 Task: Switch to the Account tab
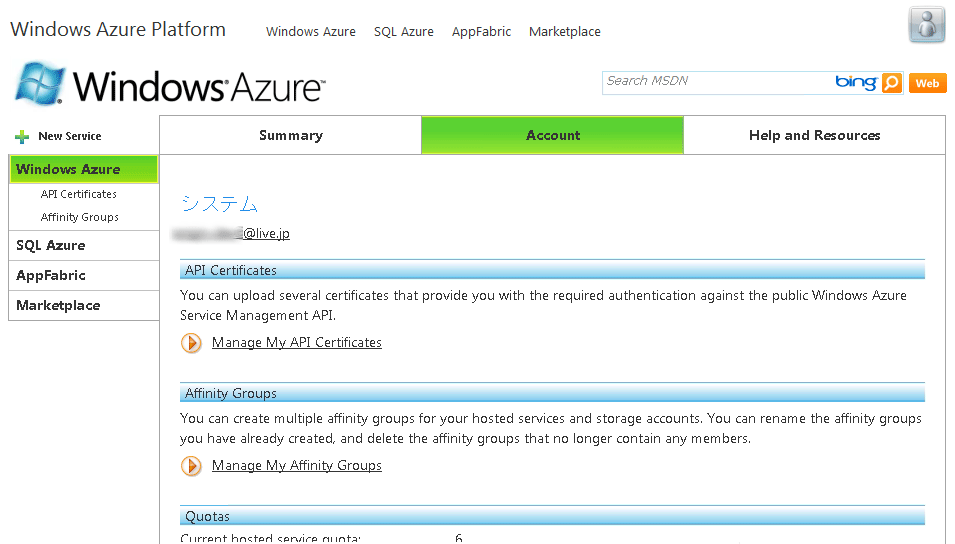coord(552,135)
